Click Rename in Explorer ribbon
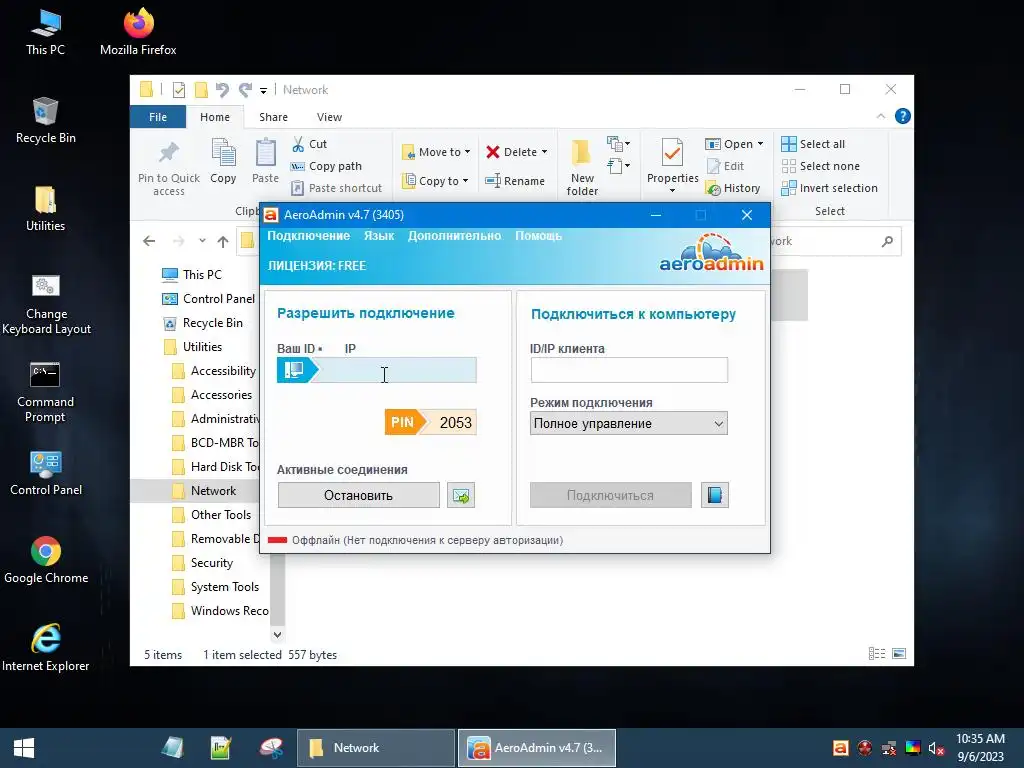 [x=515, y=181]
